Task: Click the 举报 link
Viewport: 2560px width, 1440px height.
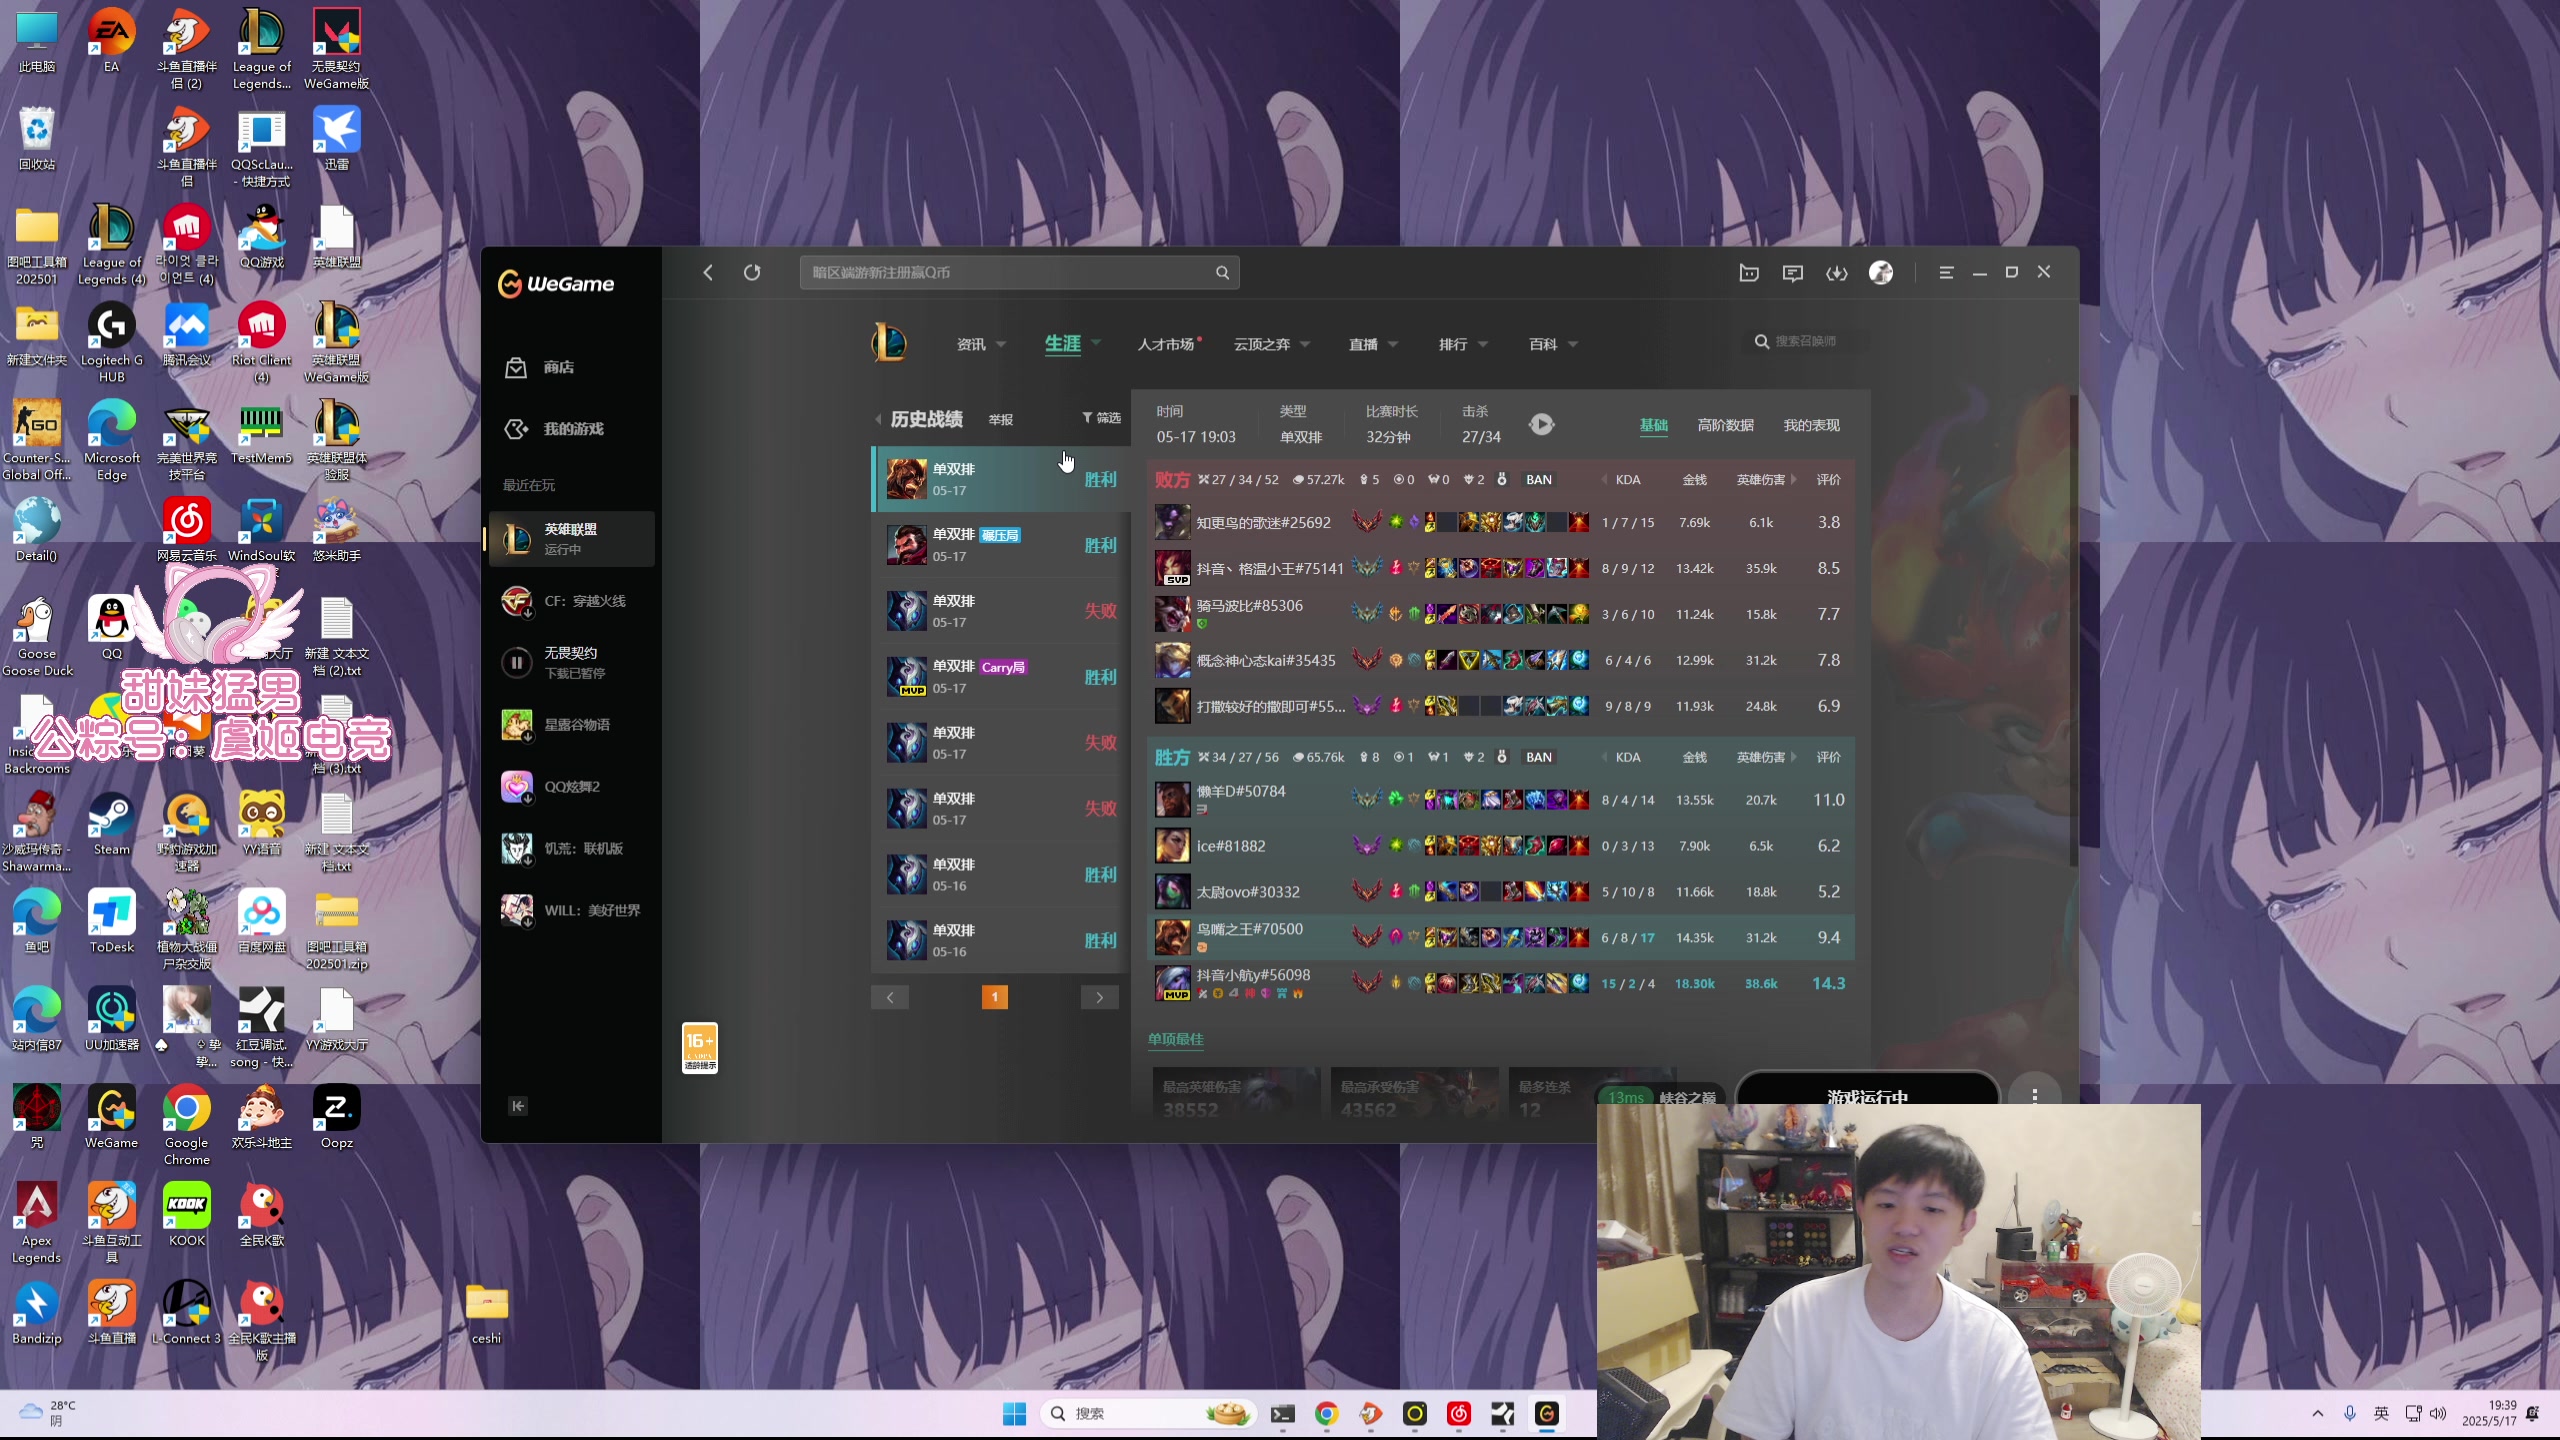Action: 1000,420
